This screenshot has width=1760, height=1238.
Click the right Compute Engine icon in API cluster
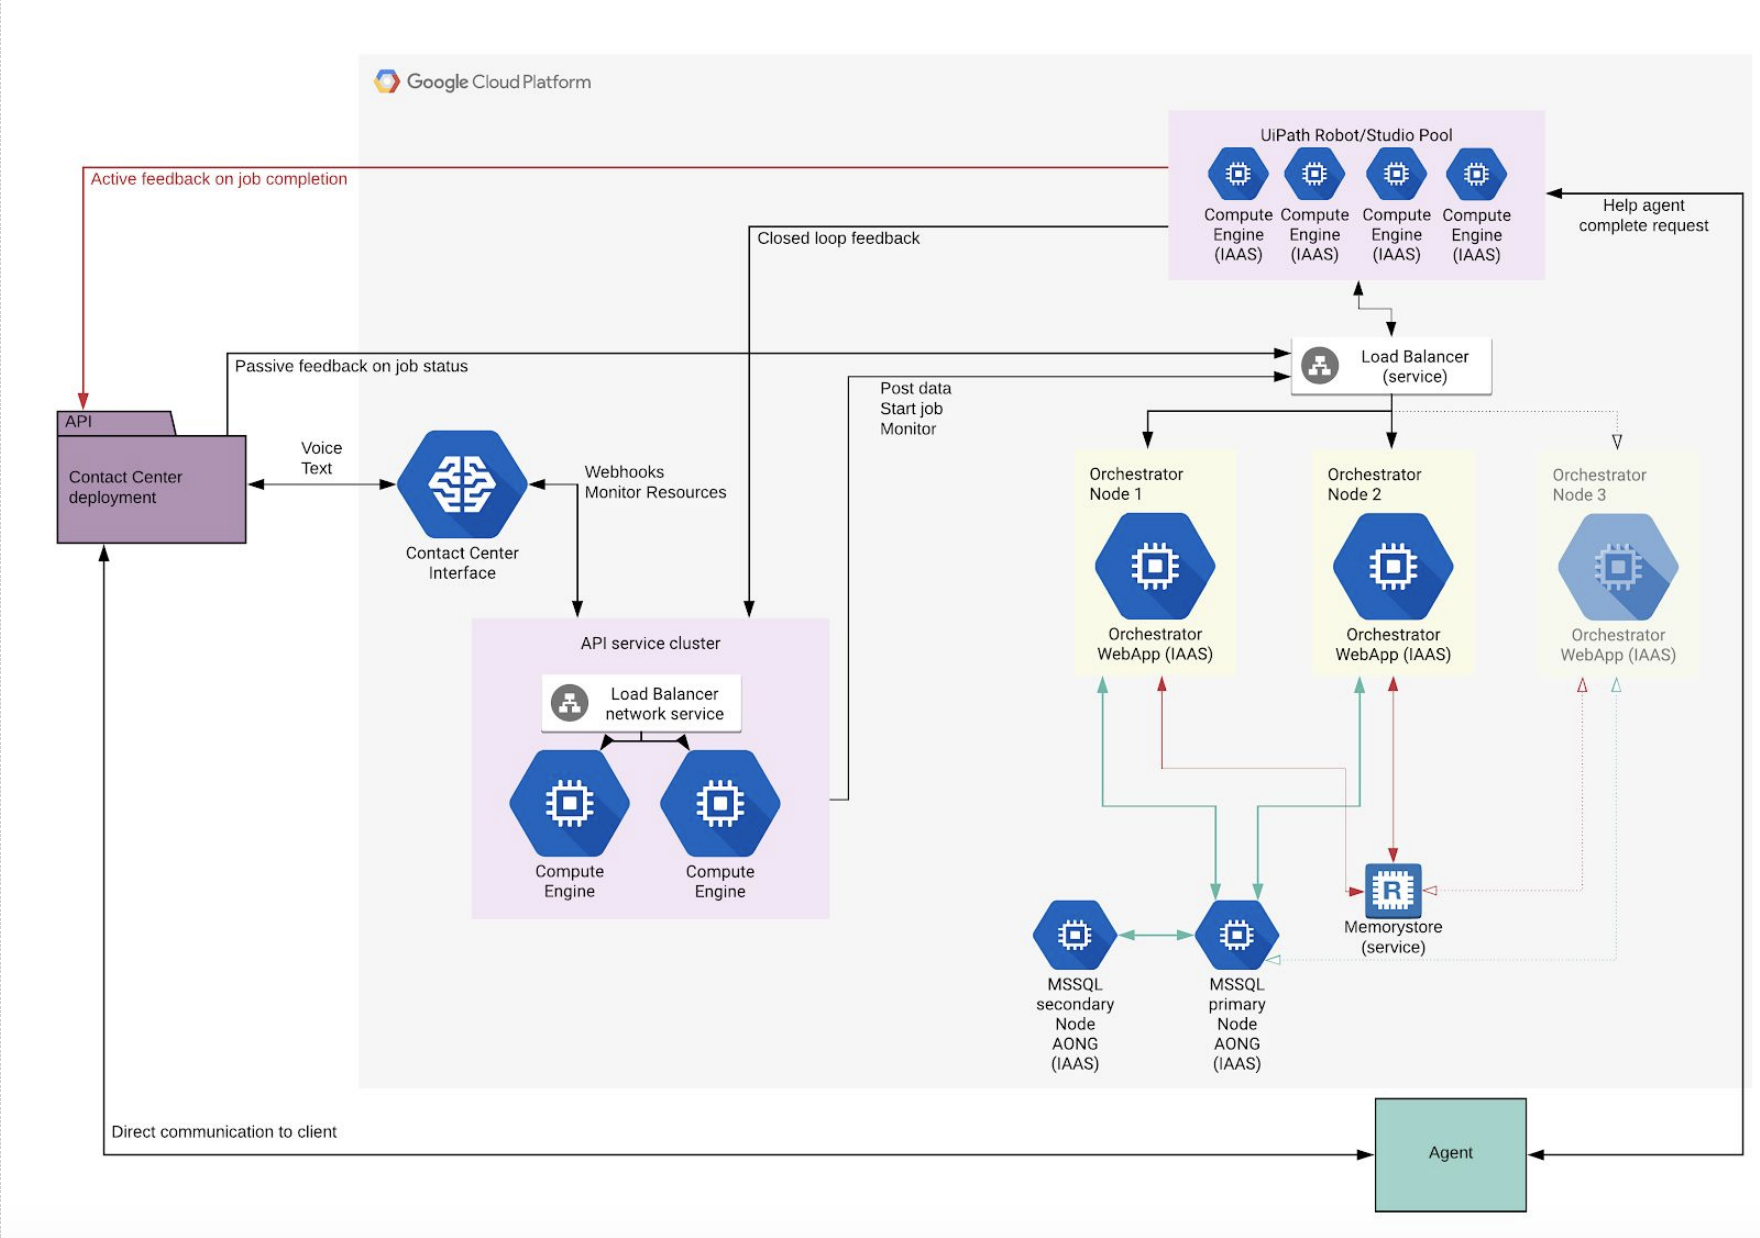pos(720,803)
